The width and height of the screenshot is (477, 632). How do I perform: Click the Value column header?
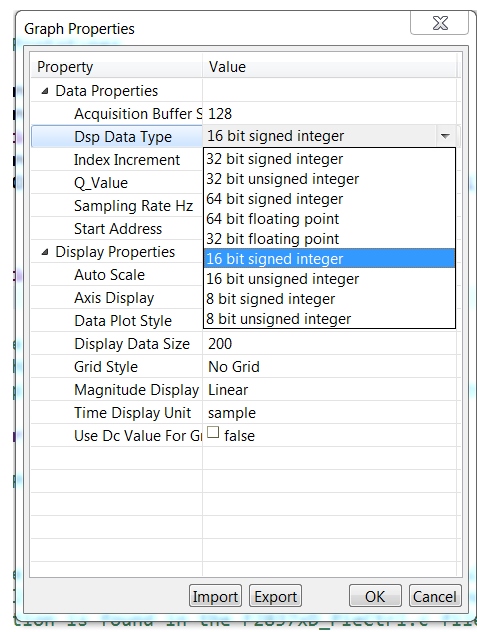(x=330, y=67)
